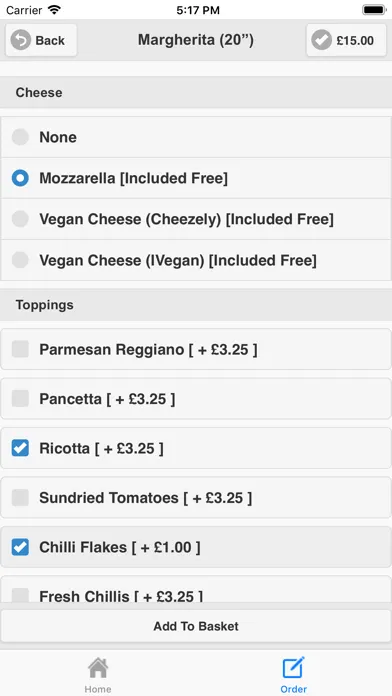Tap the Order pencil icon
Screen dimensions: 392x696
[x=293, y=668]
